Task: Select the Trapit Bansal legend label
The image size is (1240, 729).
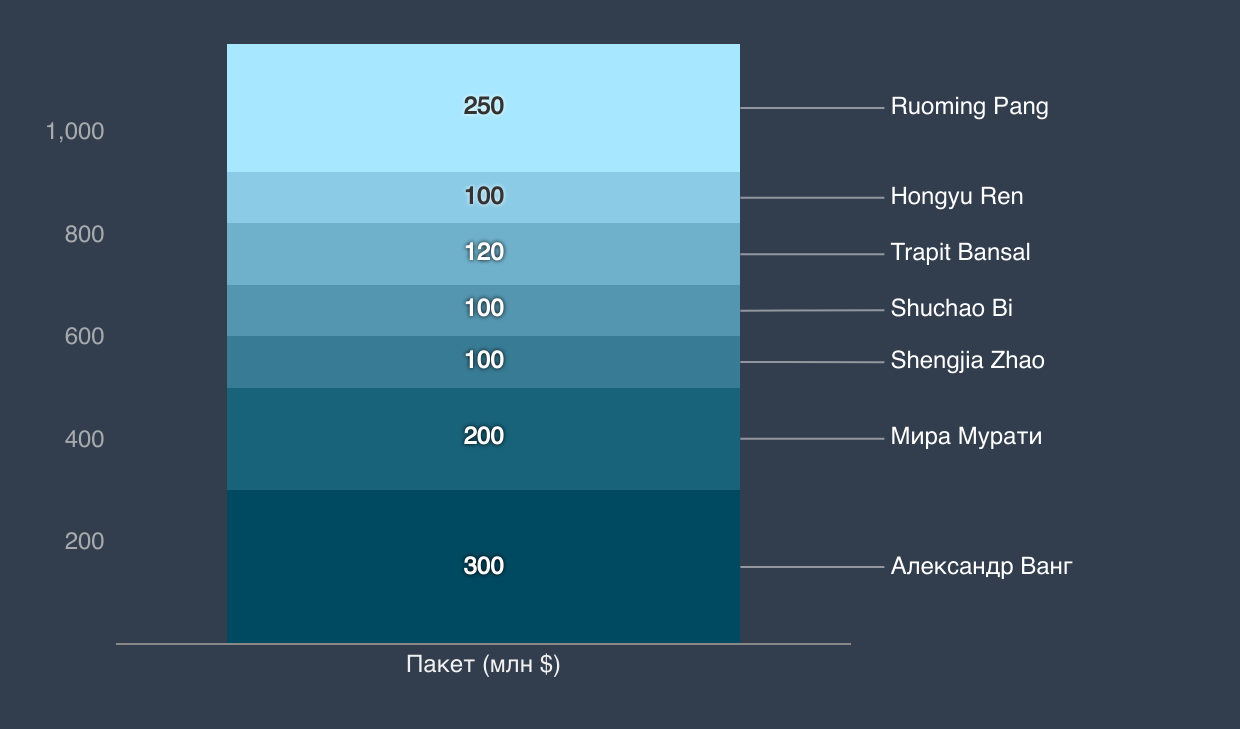Action: coord(960,253)
